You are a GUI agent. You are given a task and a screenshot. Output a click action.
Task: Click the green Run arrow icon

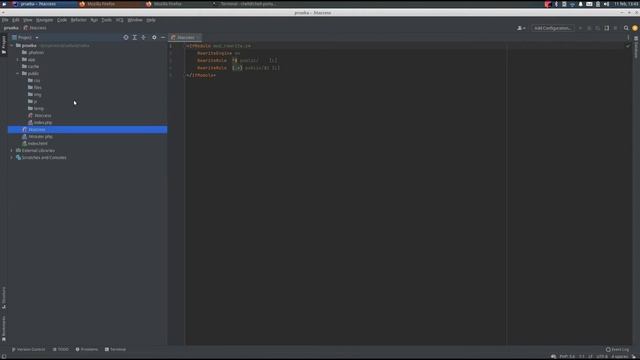tap(580, 28)
